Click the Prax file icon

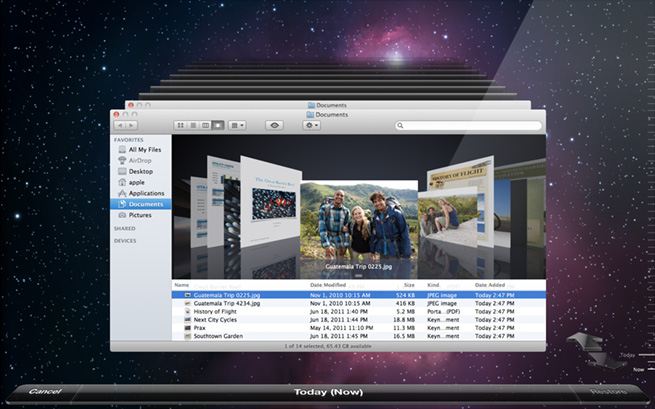coord(188,328)
